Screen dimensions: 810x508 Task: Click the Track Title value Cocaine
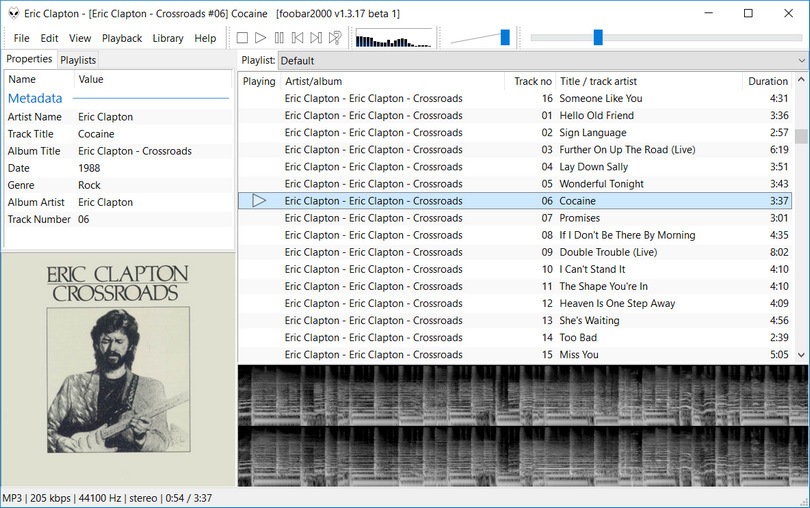click(x=96, y=134)
